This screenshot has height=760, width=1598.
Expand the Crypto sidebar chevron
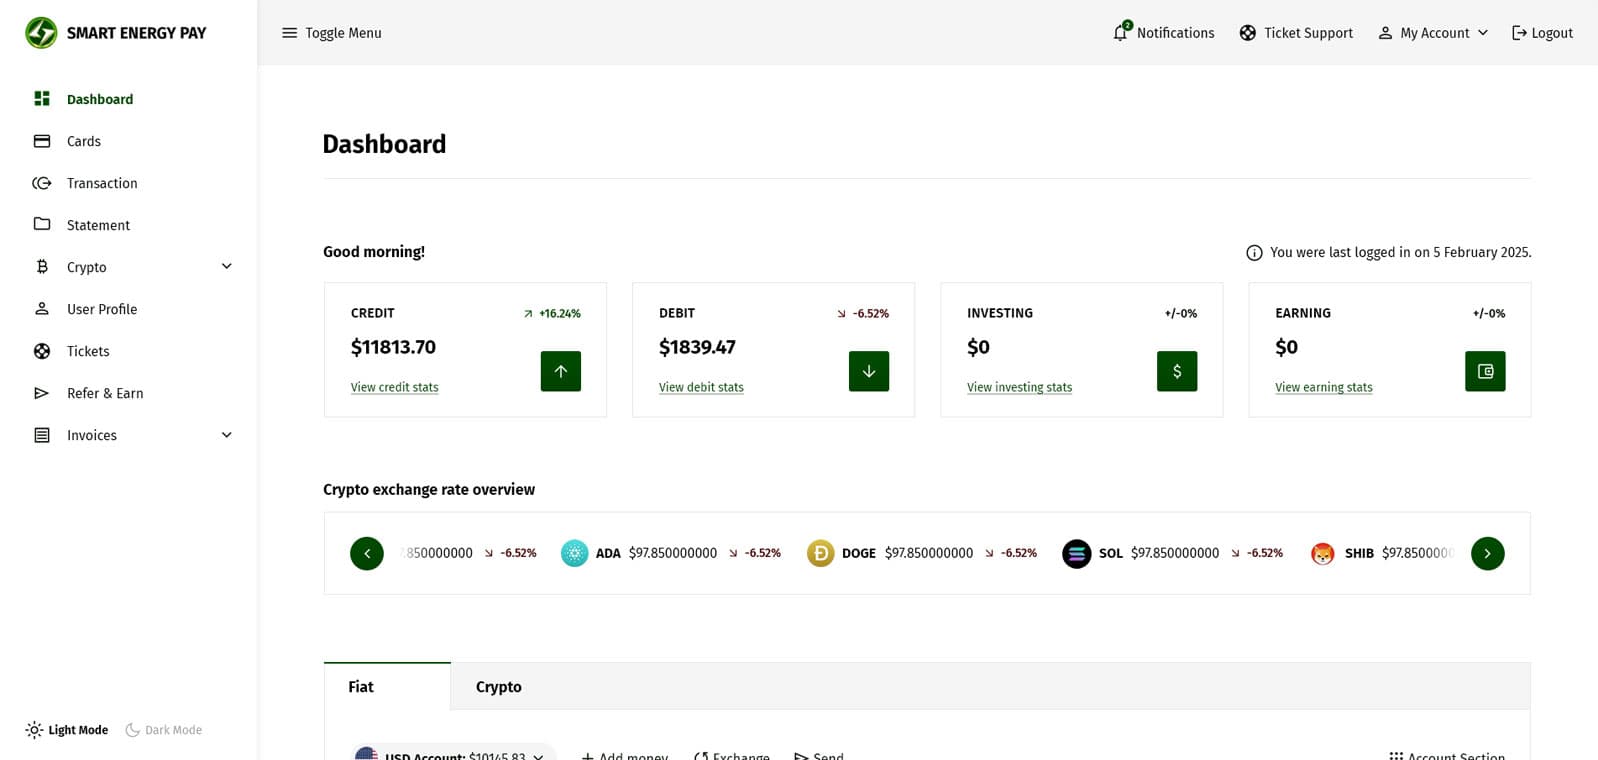pos(227,266)
